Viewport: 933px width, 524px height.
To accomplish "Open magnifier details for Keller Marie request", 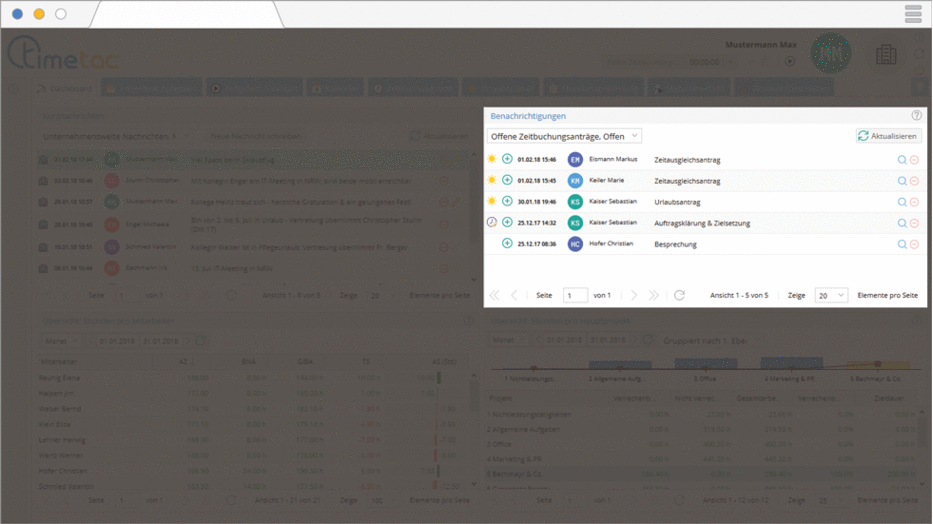I will click(902, 181).
